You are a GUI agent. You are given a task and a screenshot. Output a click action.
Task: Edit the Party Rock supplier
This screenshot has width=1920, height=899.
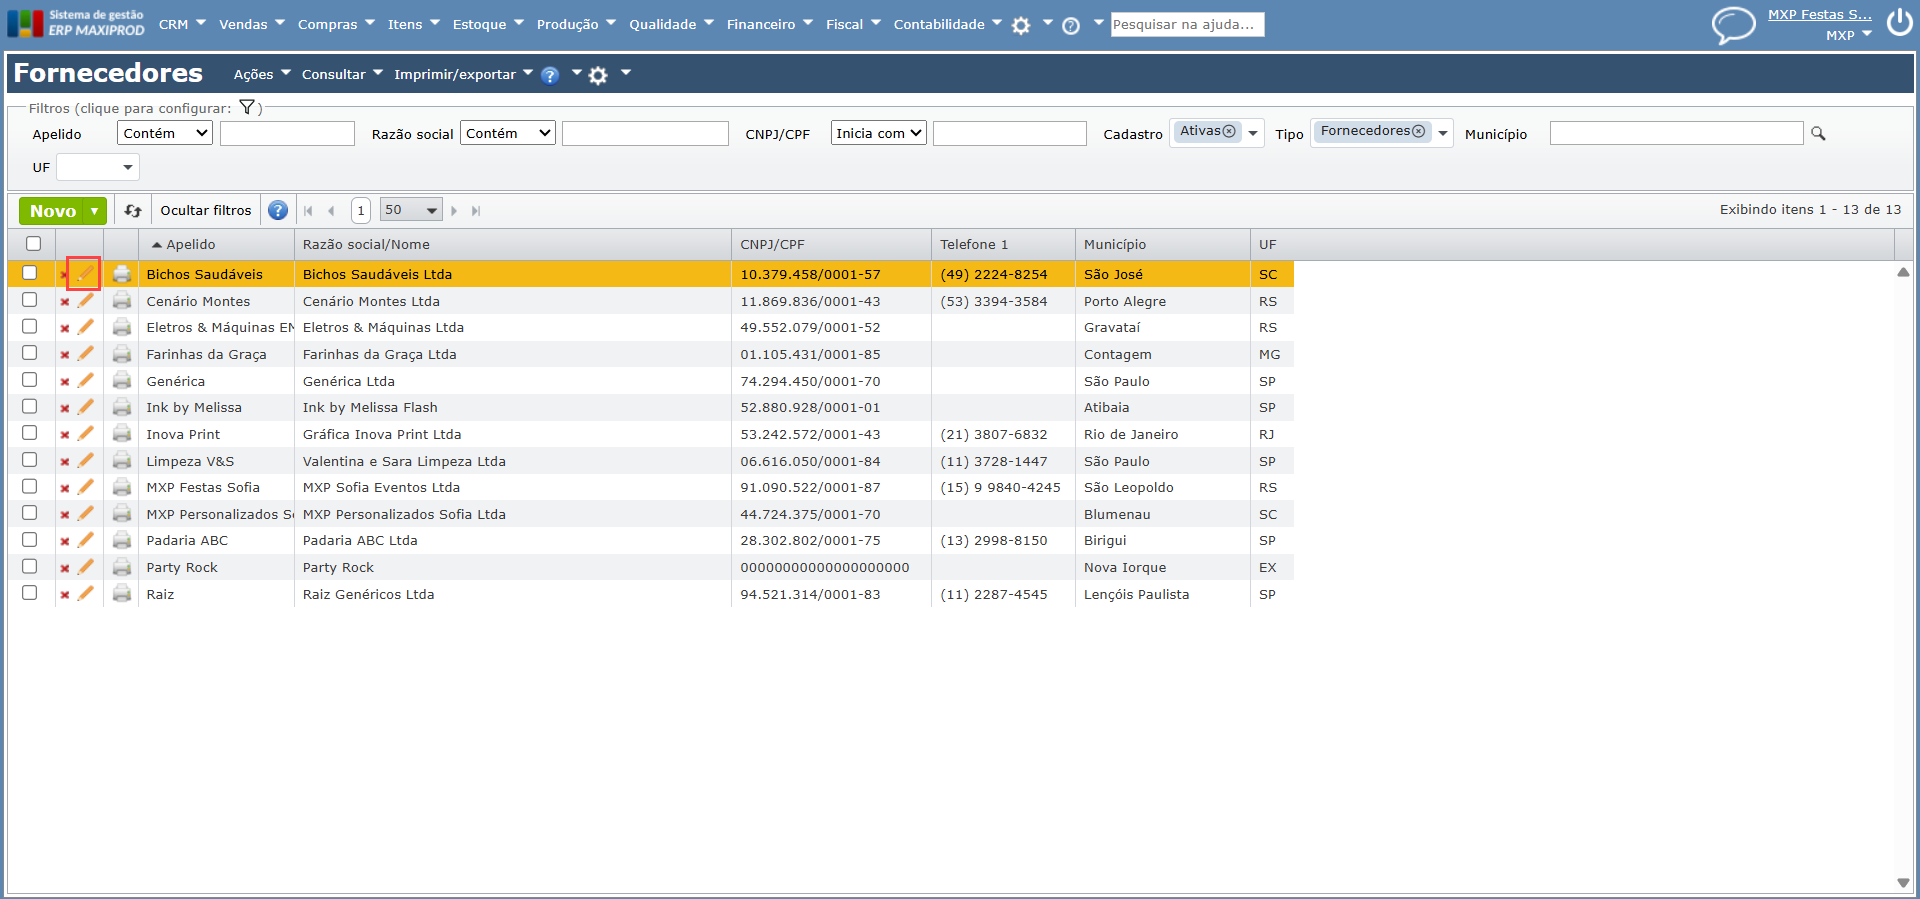pos(86,567)
